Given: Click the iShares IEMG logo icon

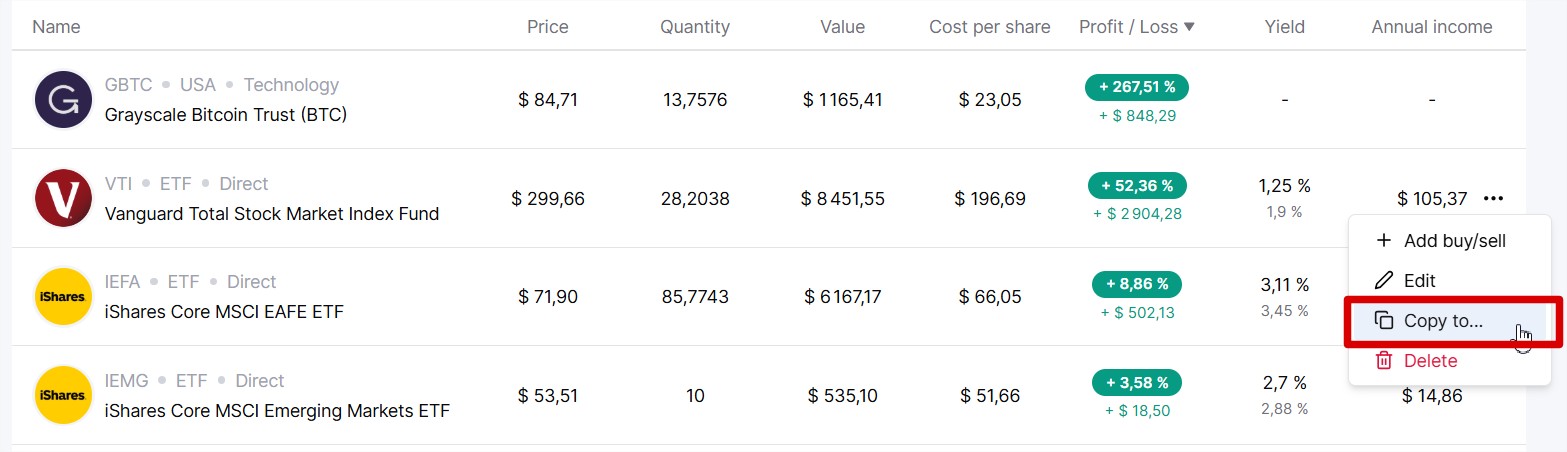Looking at the screenshot, I should [64, 395].
